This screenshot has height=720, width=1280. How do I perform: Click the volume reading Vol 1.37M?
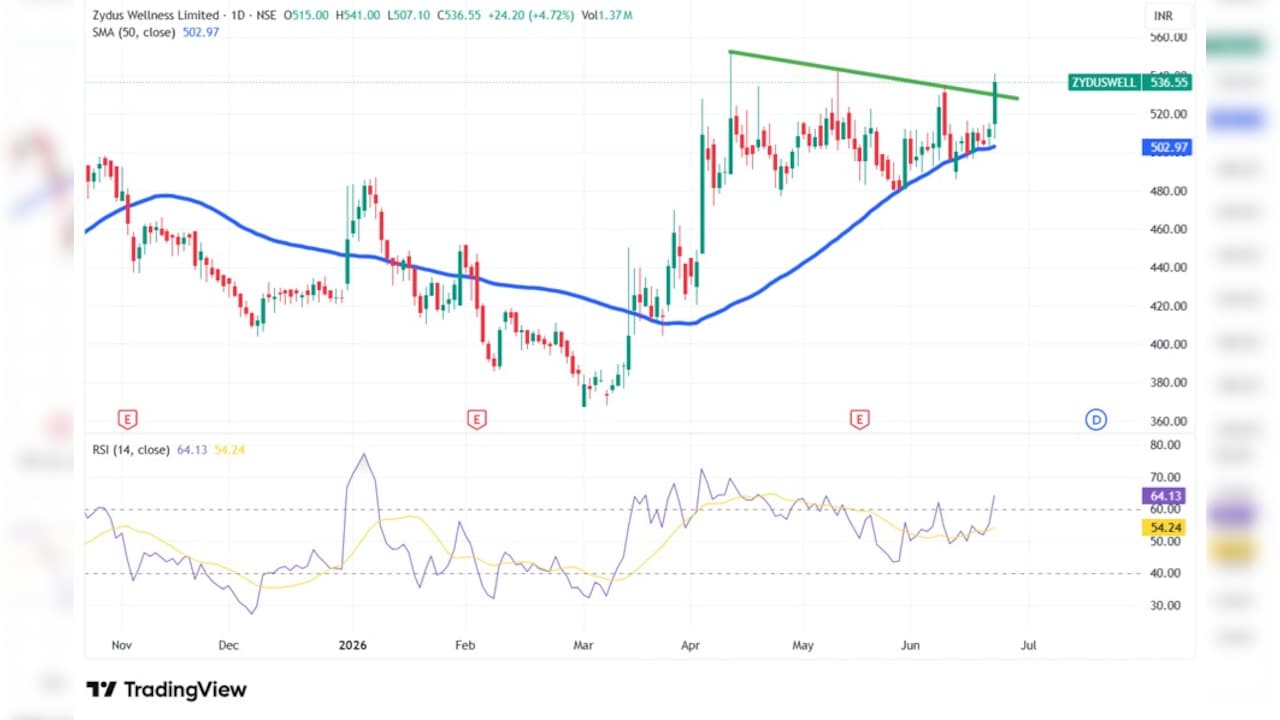click(x=606, y=16)
